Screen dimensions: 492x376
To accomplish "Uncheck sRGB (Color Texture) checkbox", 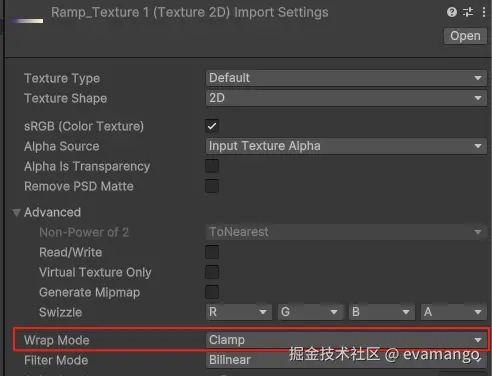I will [212, 126].
